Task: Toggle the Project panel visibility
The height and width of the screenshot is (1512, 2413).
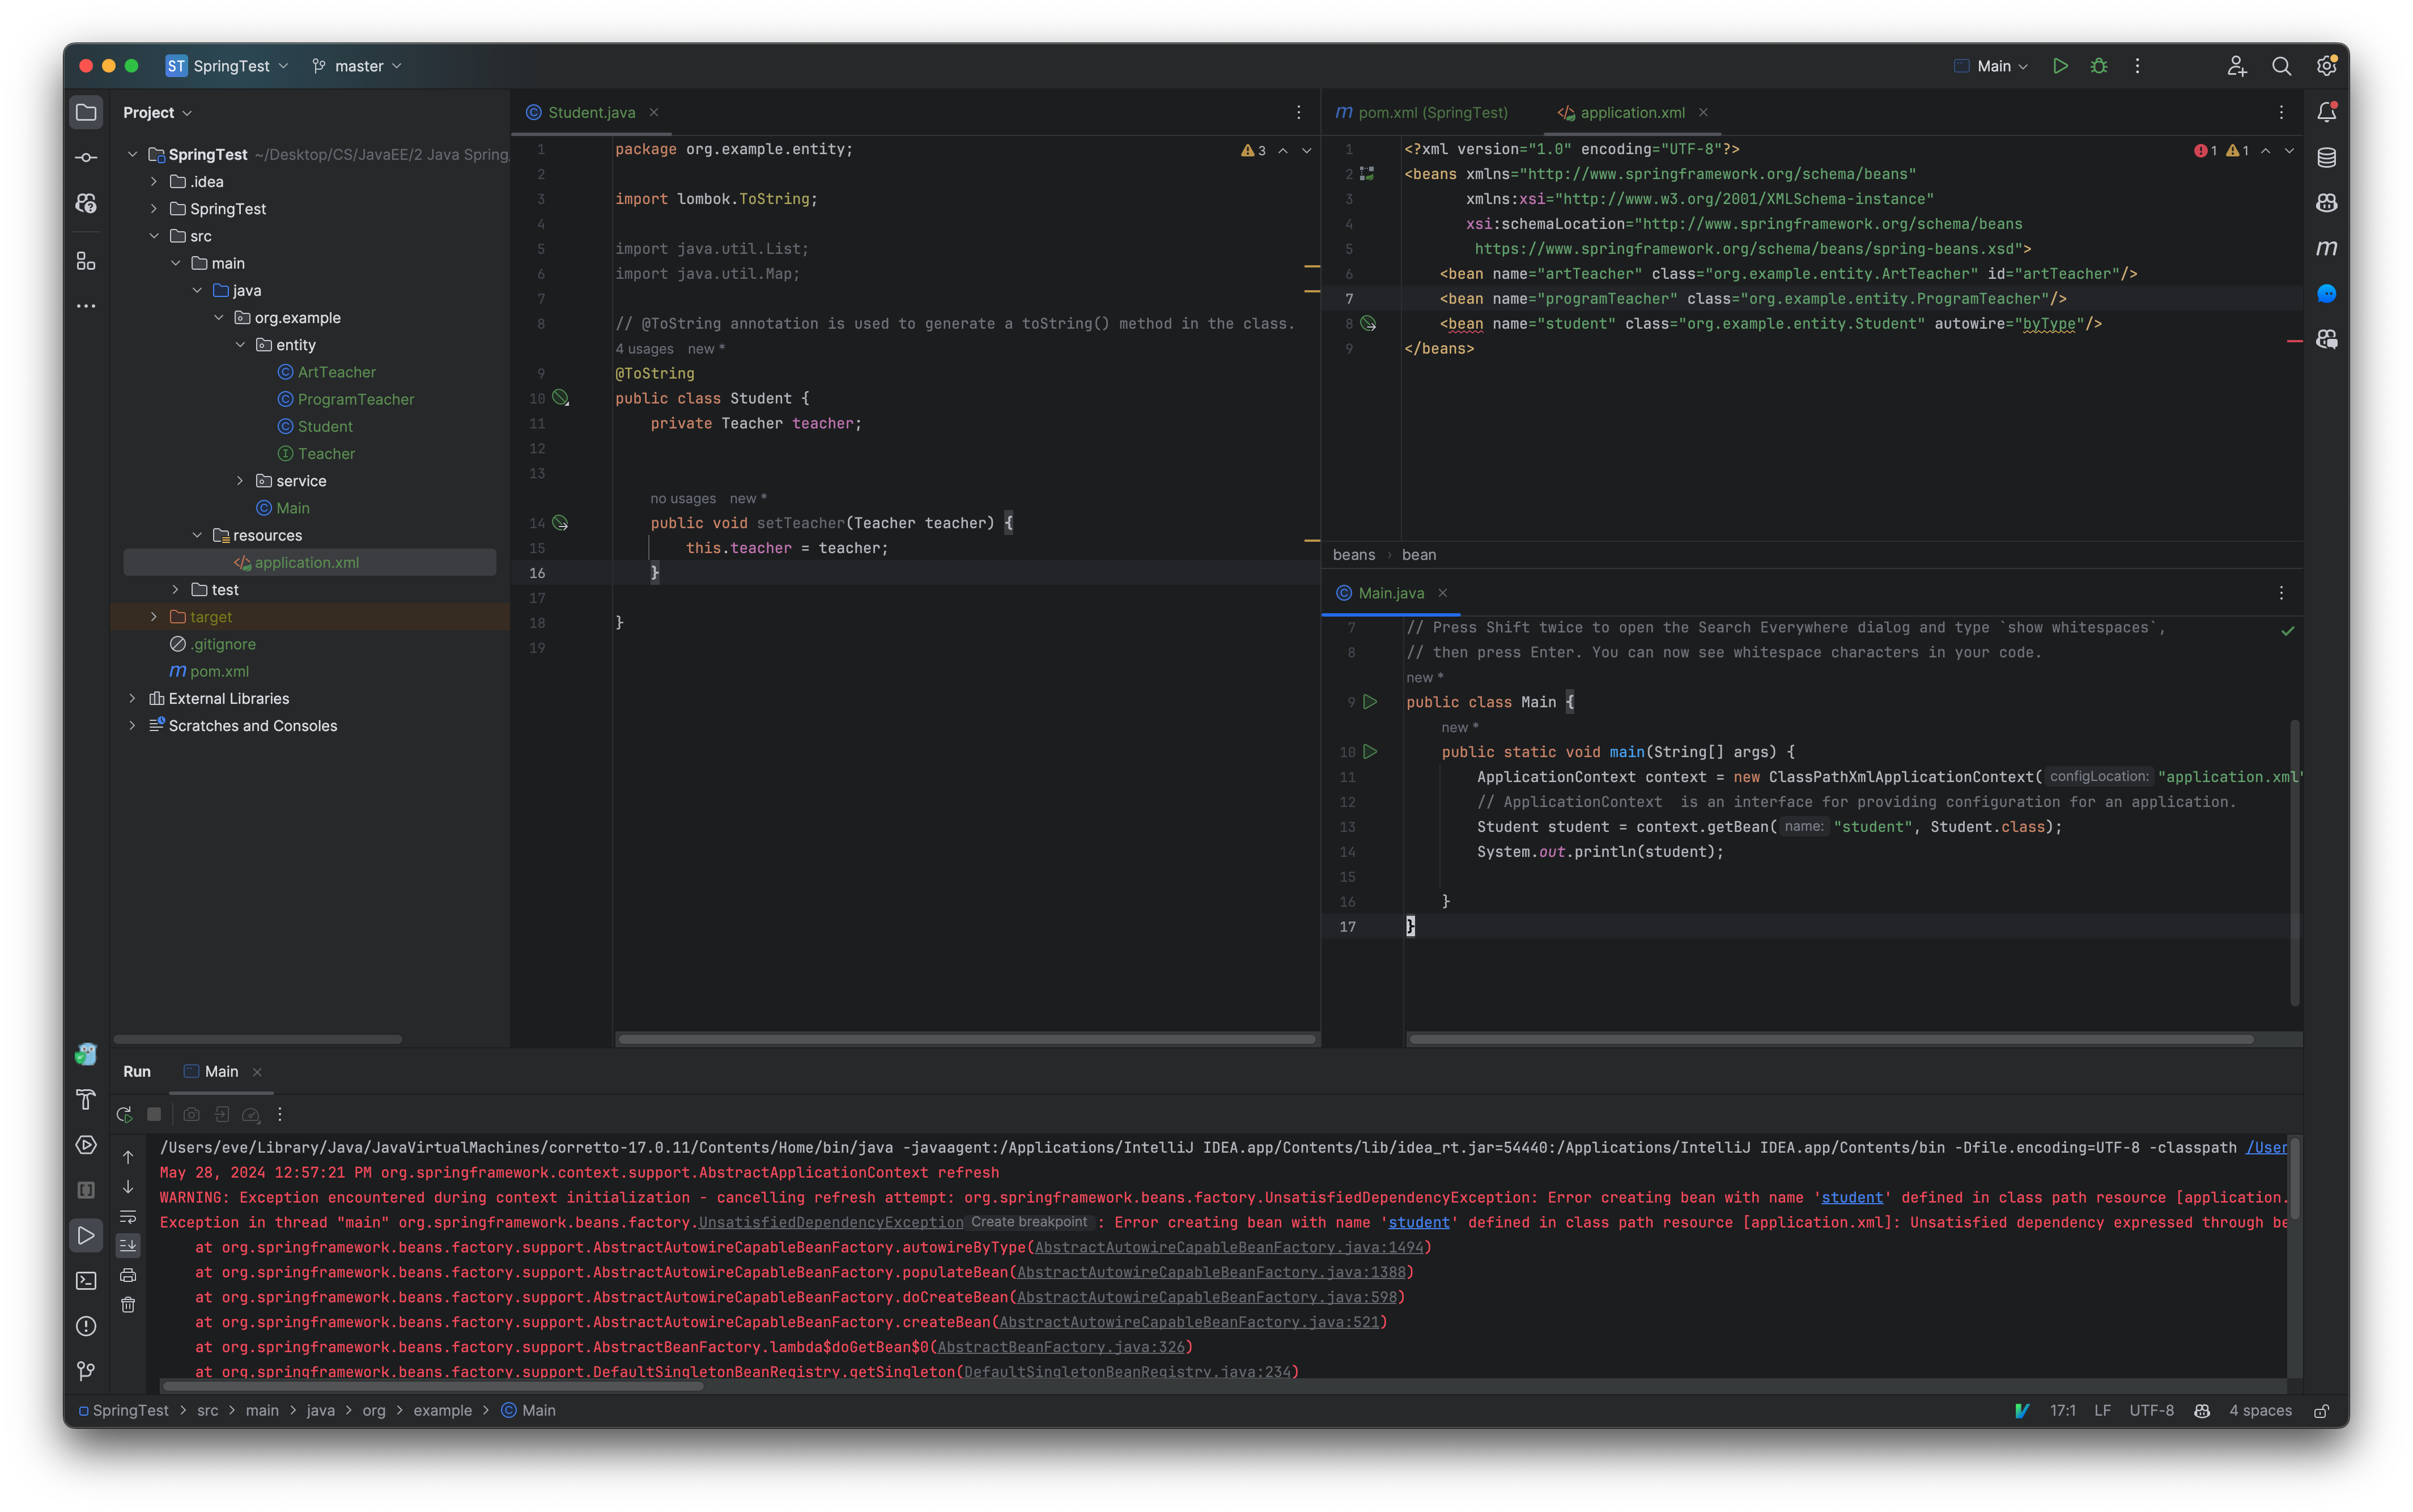Action: [86, 112]
